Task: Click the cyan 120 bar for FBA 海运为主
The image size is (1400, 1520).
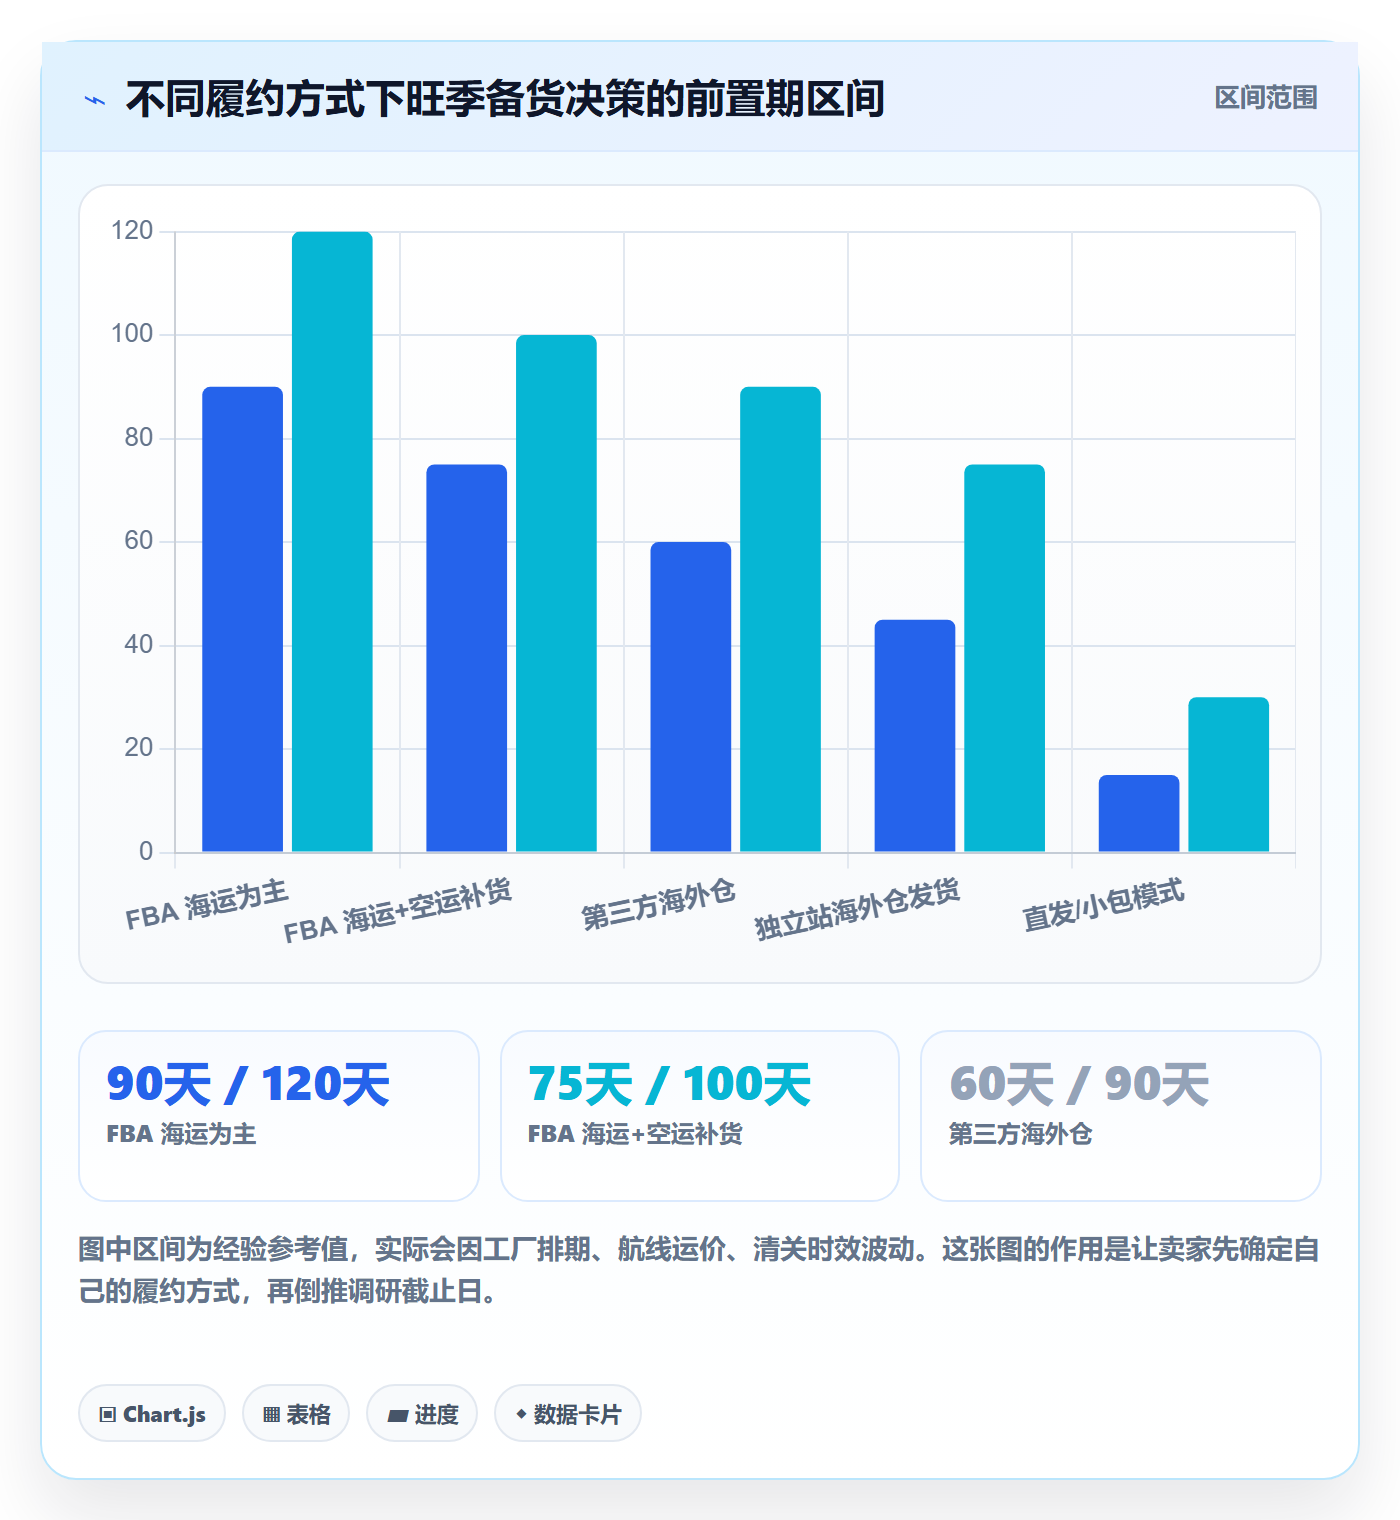Action: pos(332,542)
